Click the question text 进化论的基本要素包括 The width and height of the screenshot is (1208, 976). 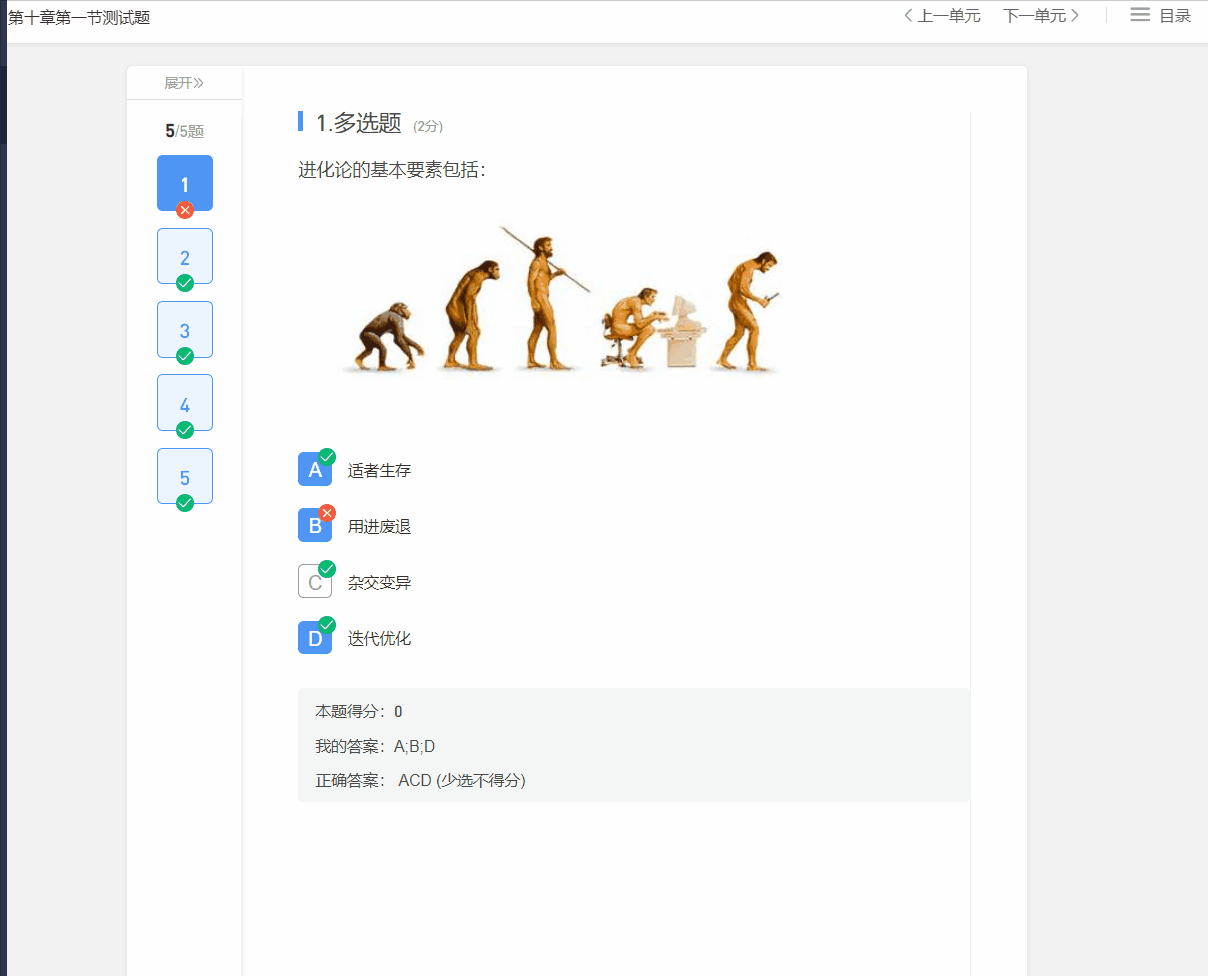392,170
